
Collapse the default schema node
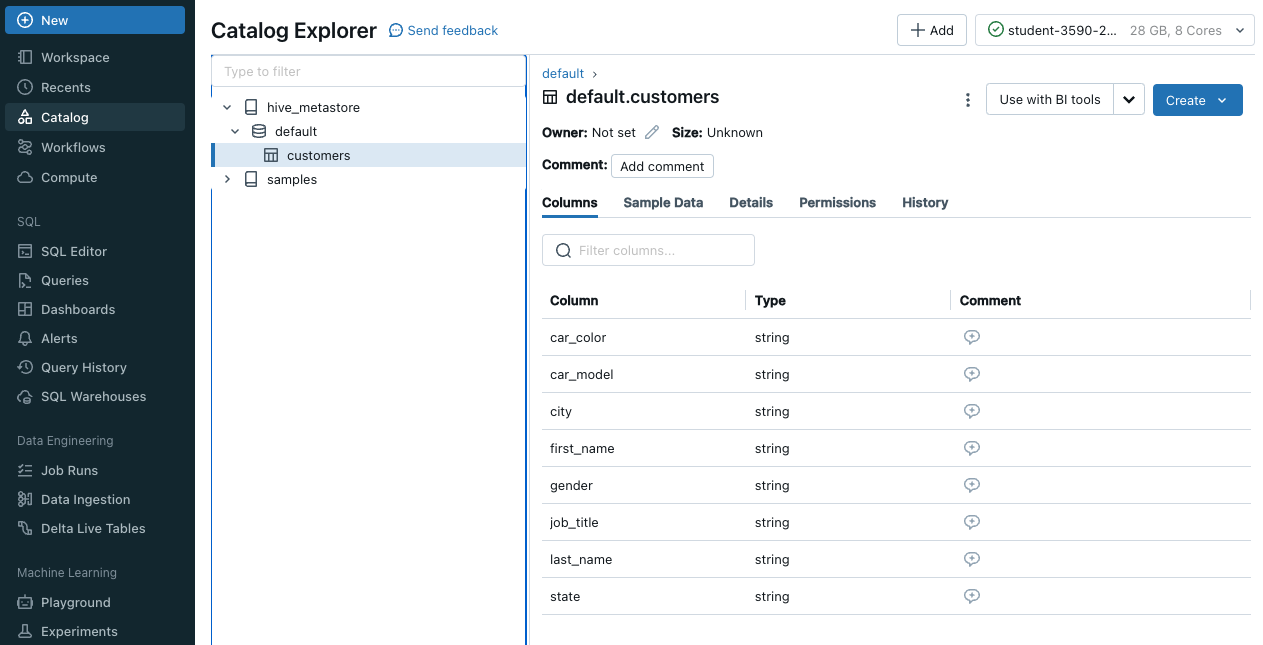point(235,131)
